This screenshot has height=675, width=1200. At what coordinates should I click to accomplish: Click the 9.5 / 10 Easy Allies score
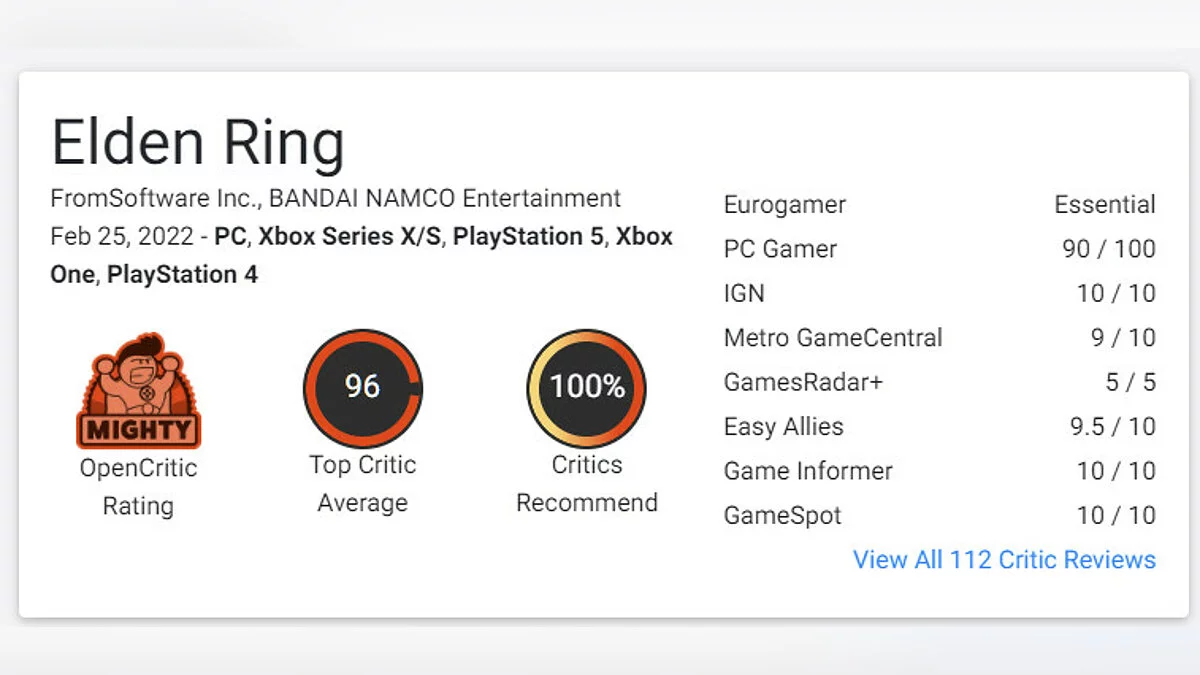coord(1112,426)
